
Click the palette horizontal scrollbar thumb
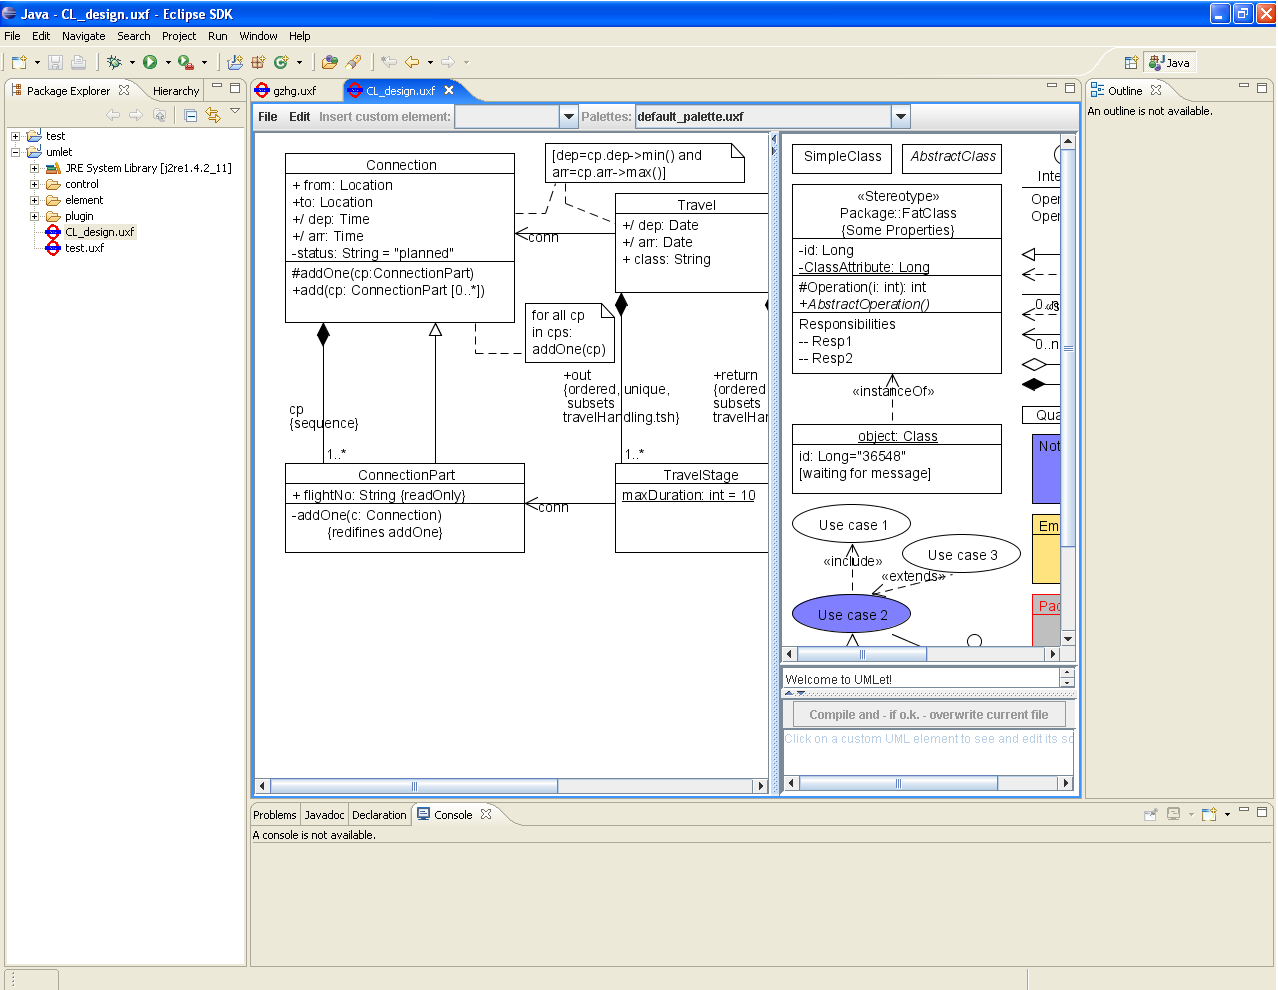click(862, 654)
